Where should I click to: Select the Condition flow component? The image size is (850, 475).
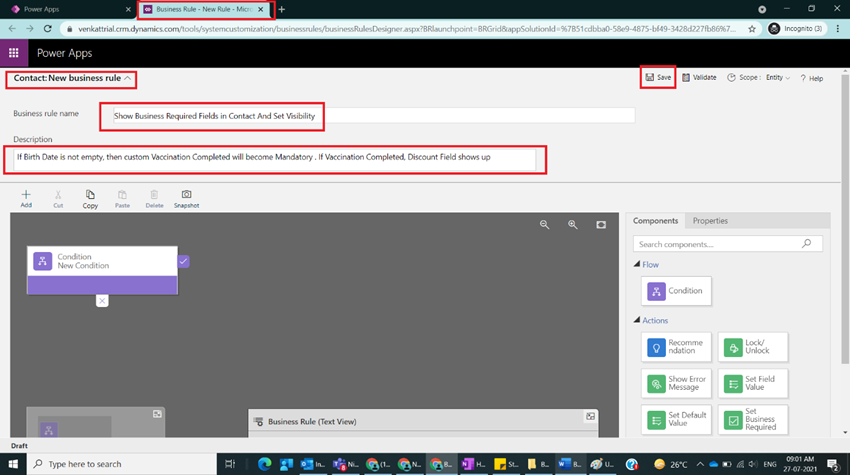pos(676,291)
